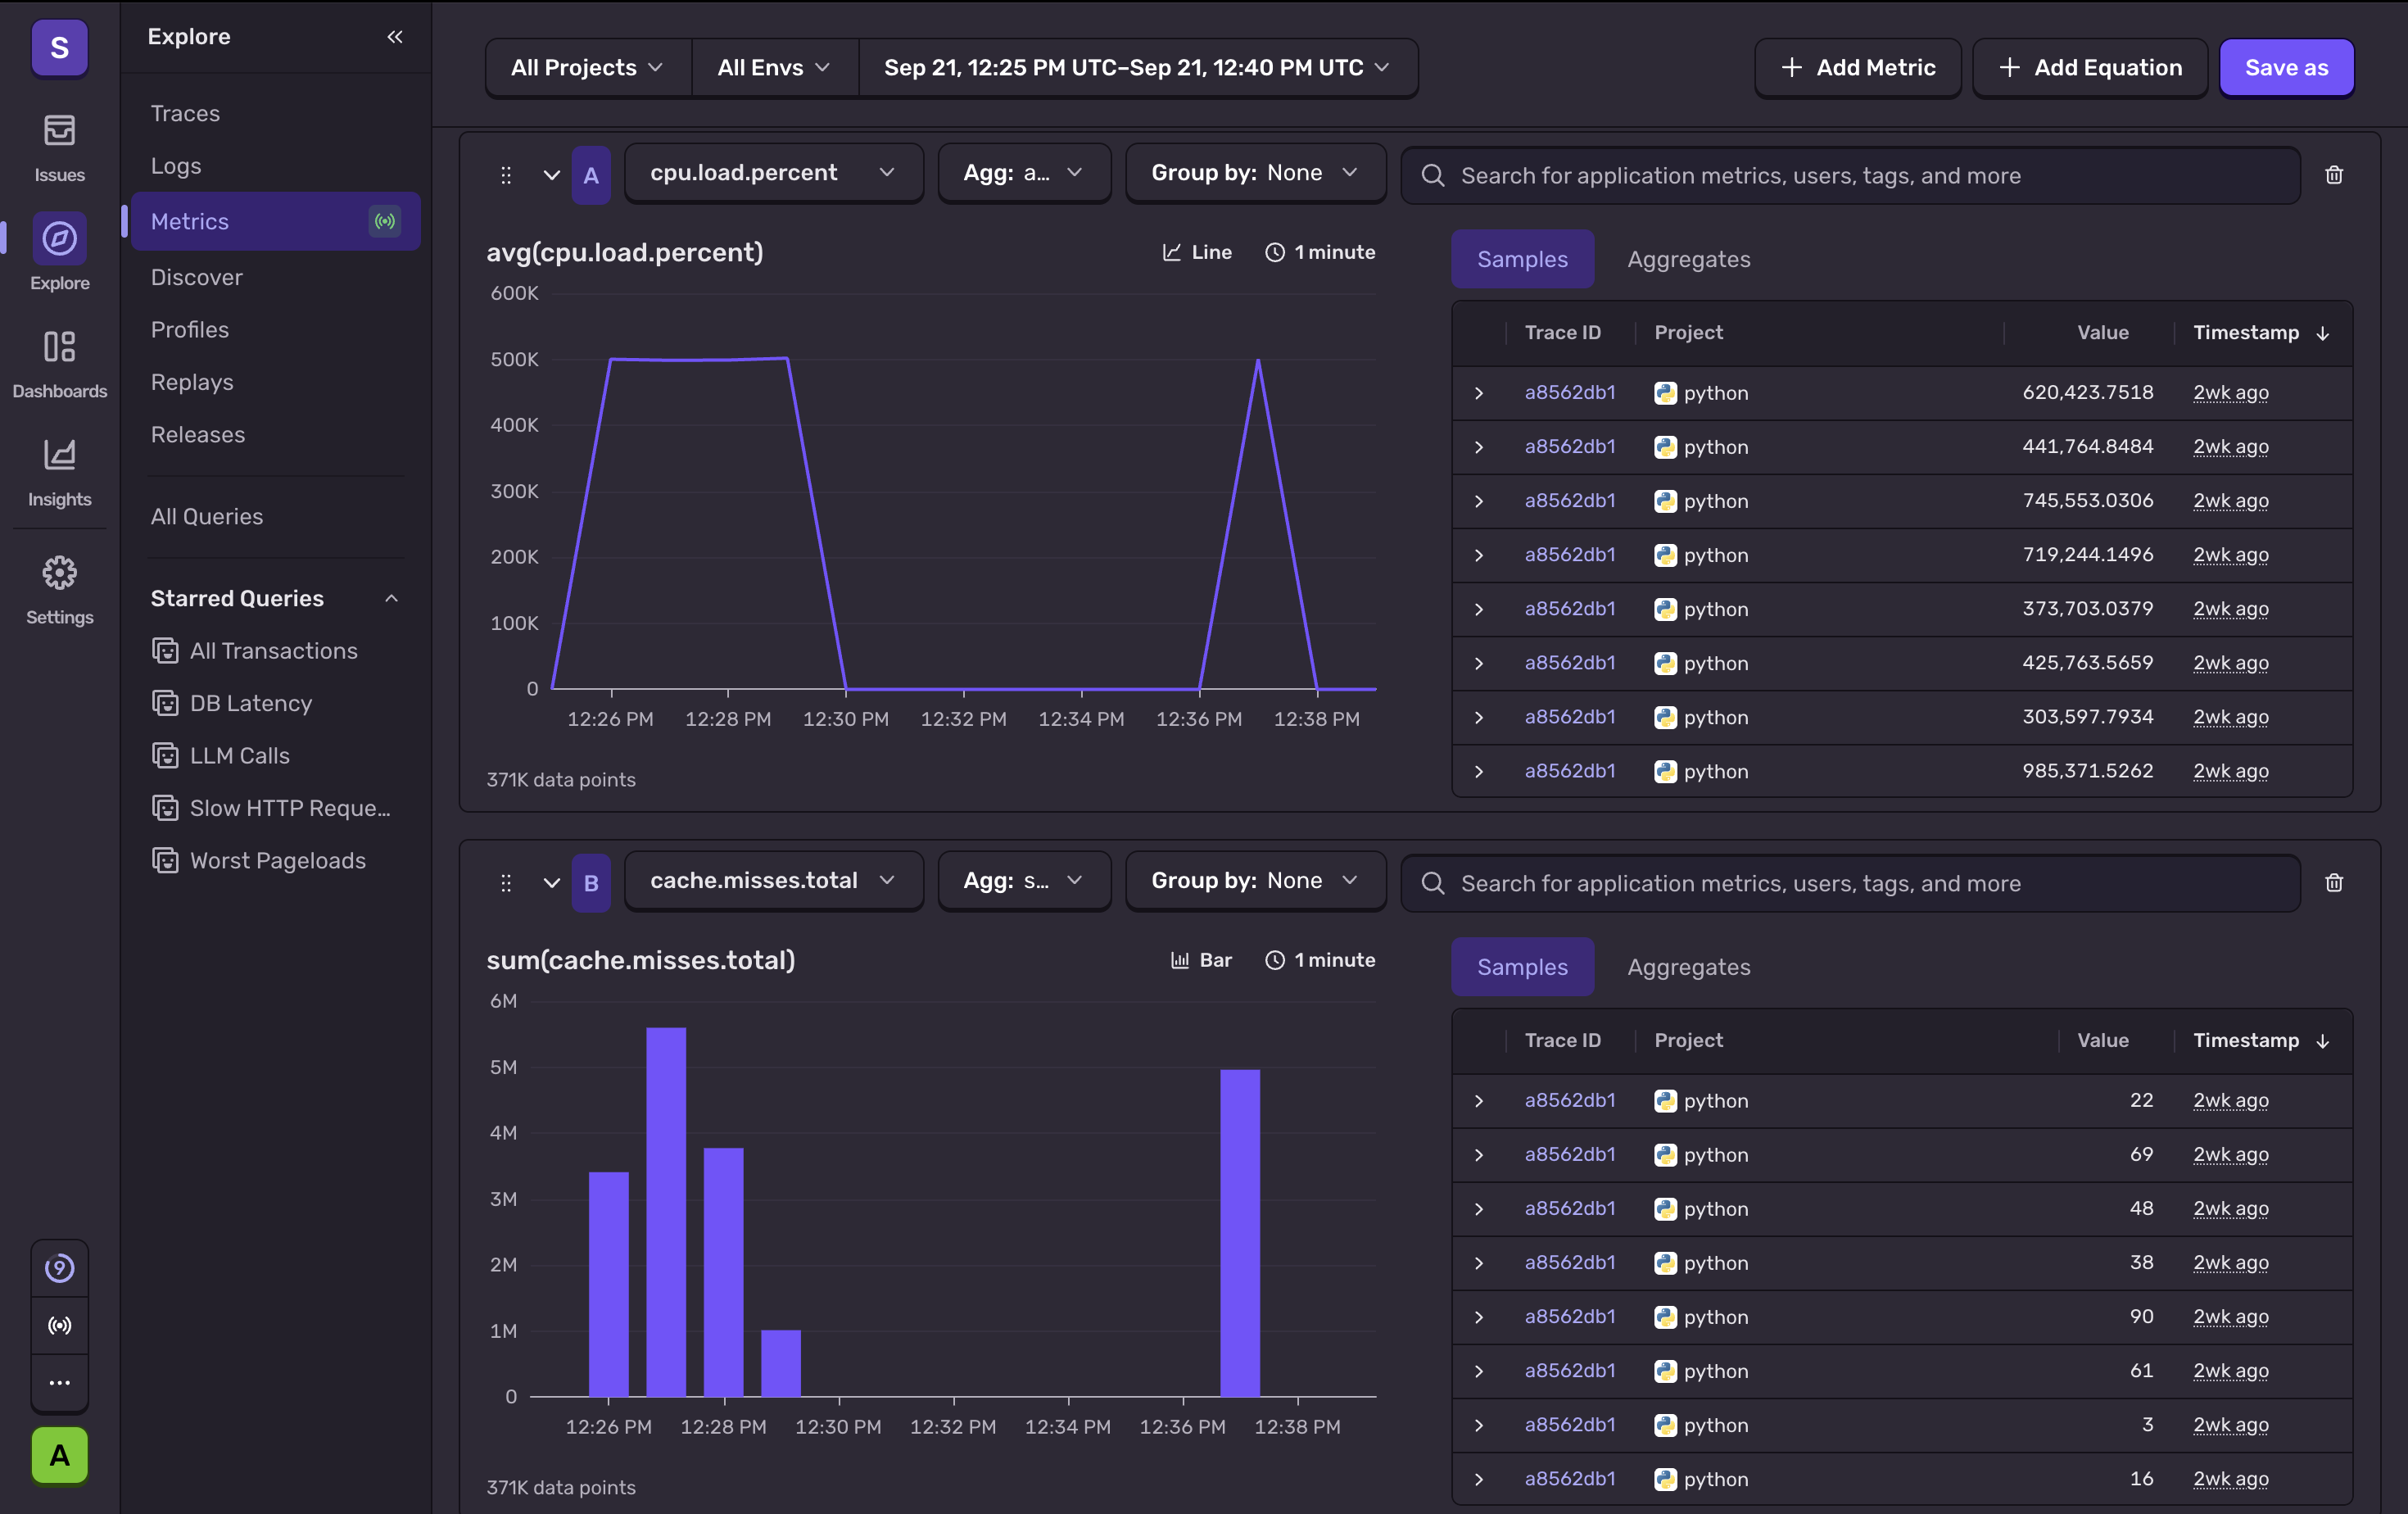
Task: Switch to Aggregates tab for metric B
Action: pyautogui.click(x=1689, y=967)
